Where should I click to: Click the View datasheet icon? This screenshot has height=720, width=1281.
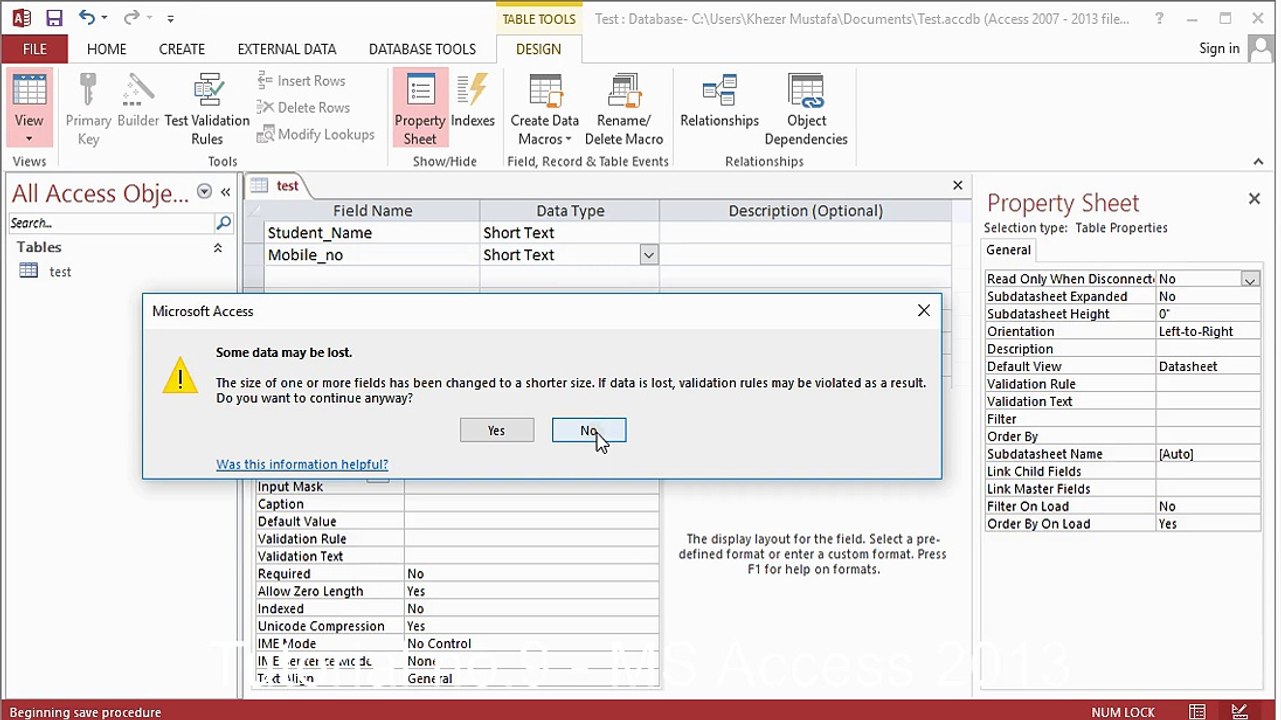29,92
